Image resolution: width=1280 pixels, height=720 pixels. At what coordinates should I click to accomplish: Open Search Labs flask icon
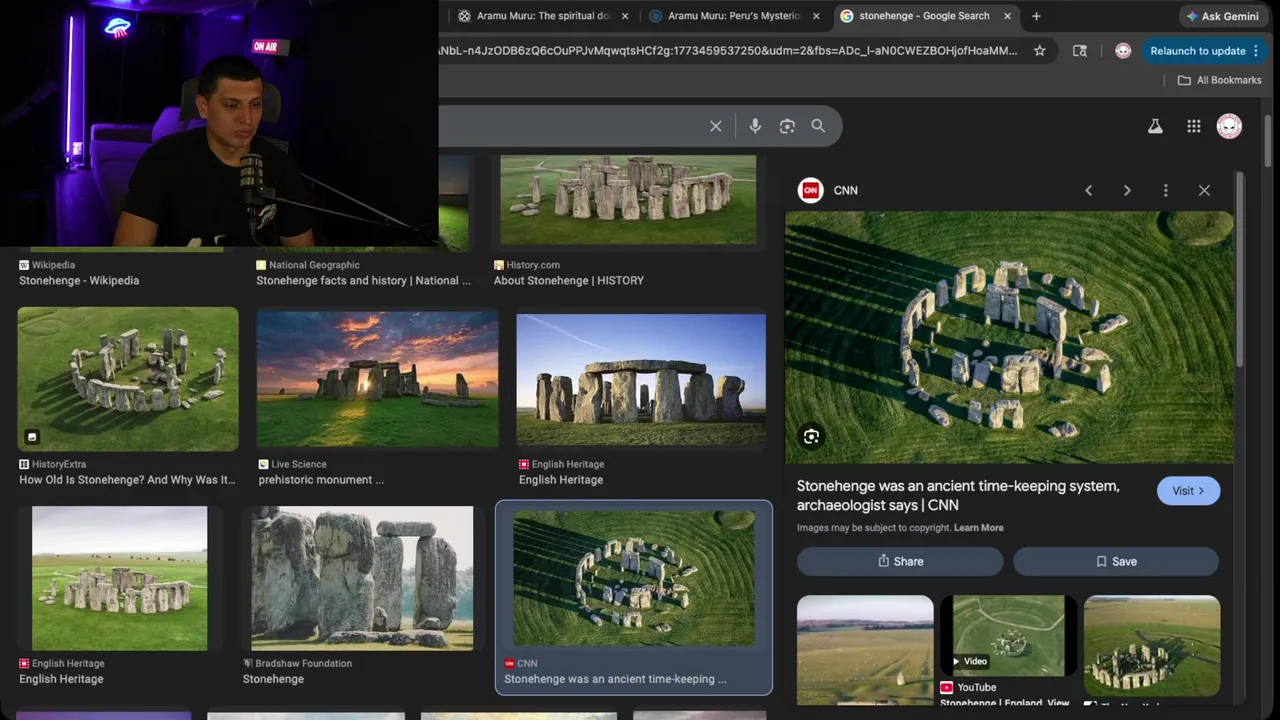1155,126
